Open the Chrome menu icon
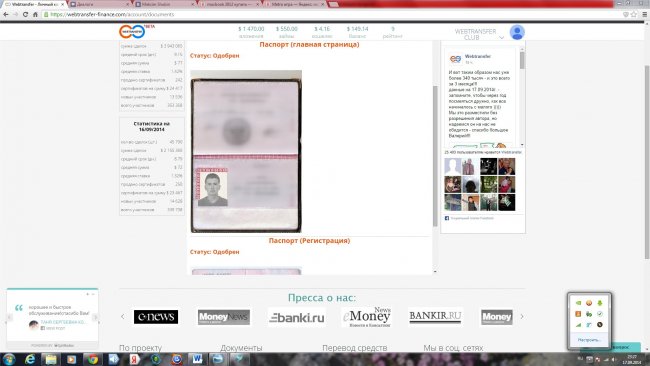 point(645,14)
